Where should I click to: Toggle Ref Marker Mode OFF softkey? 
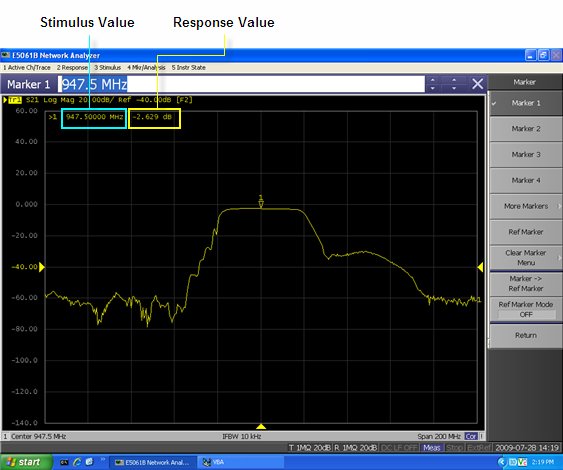[x=526, y=310]
